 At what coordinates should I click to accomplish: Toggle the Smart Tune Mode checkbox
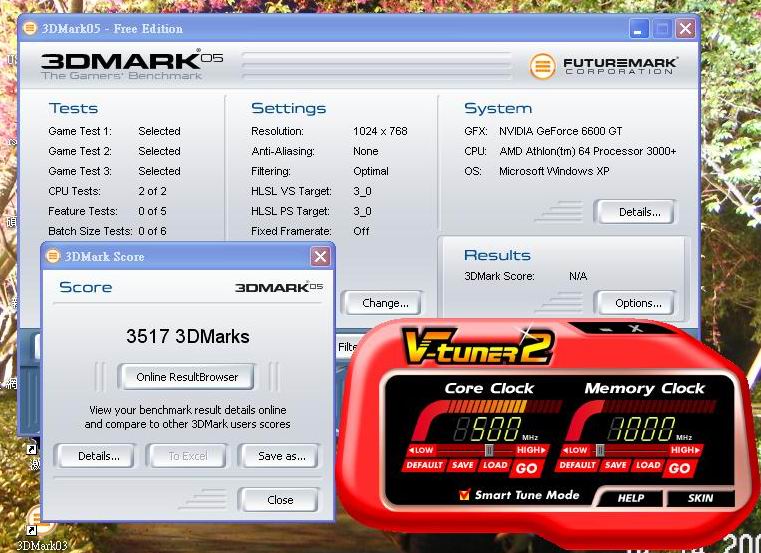(x=464, y=495)
